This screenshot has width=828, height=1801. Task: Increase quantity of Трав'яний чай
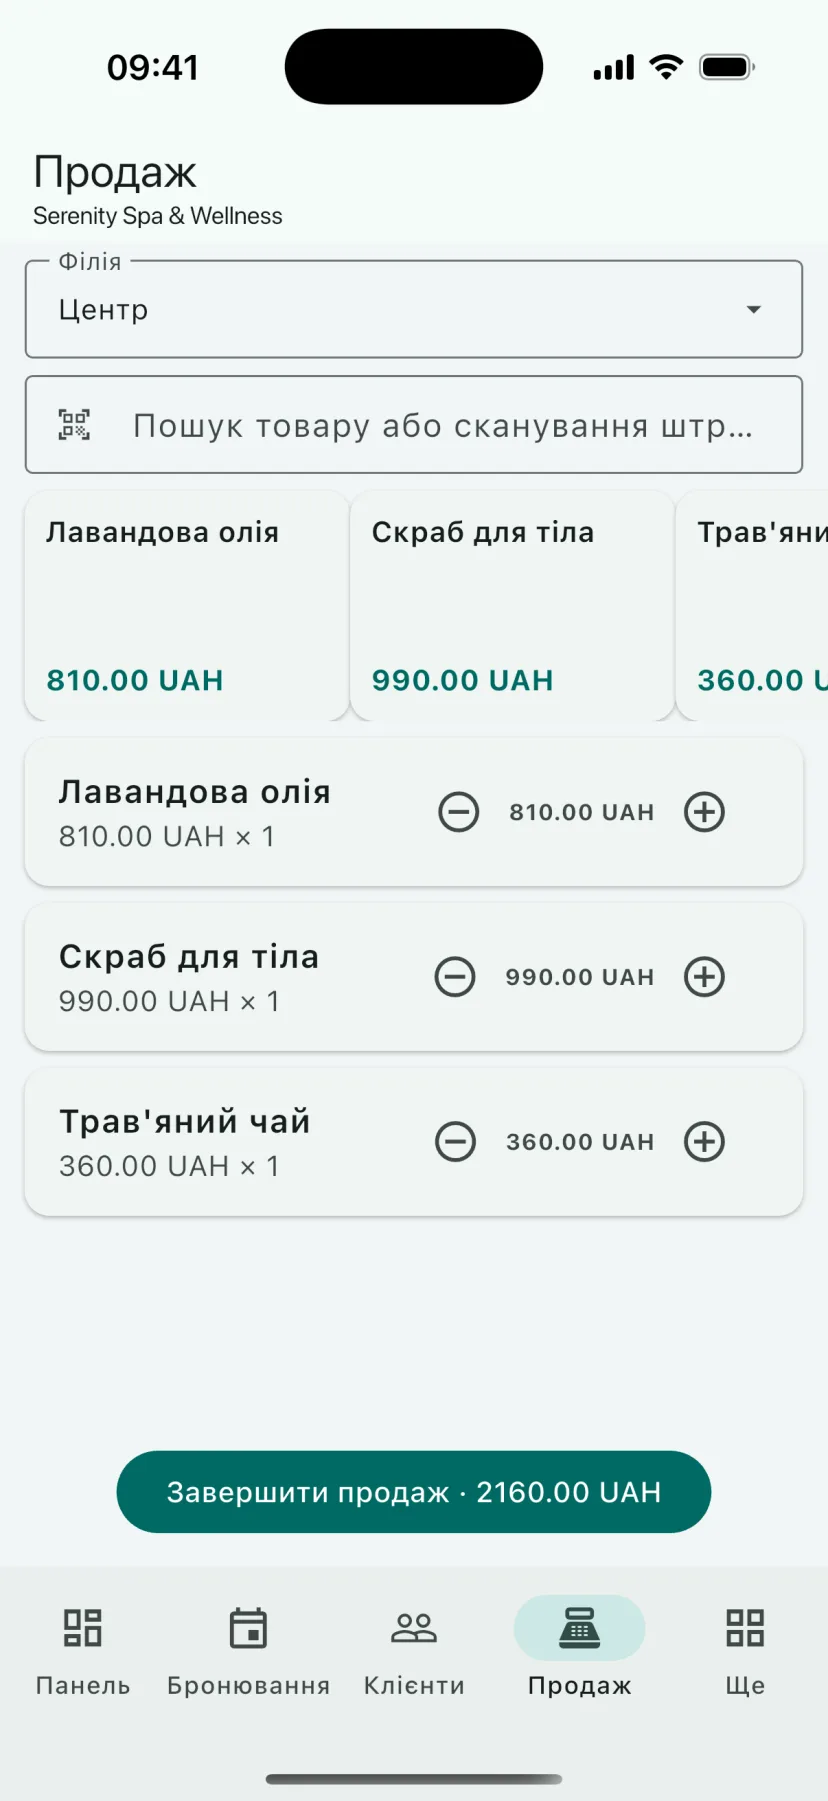click(704, 1142)
